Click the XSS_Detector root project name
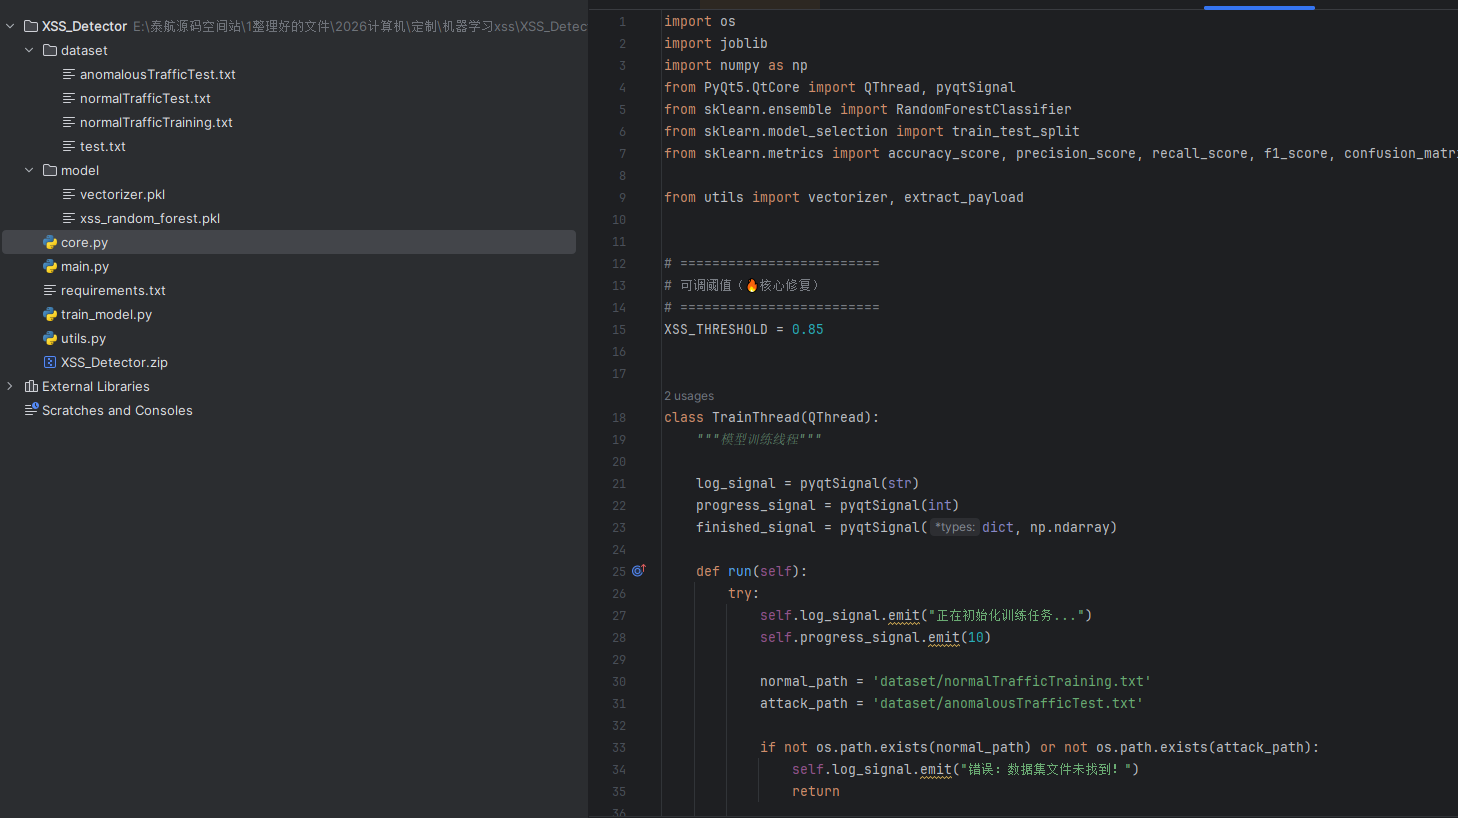The image size is (1458, 818). [x=85, y=26]
